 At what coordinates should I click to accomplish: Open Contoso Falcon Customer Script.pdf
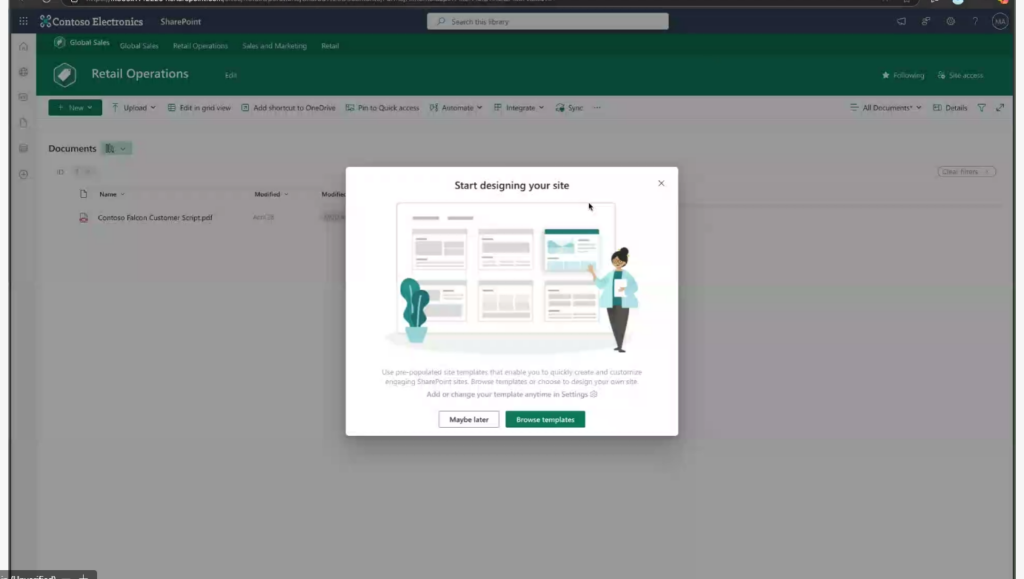click(155, 217)
